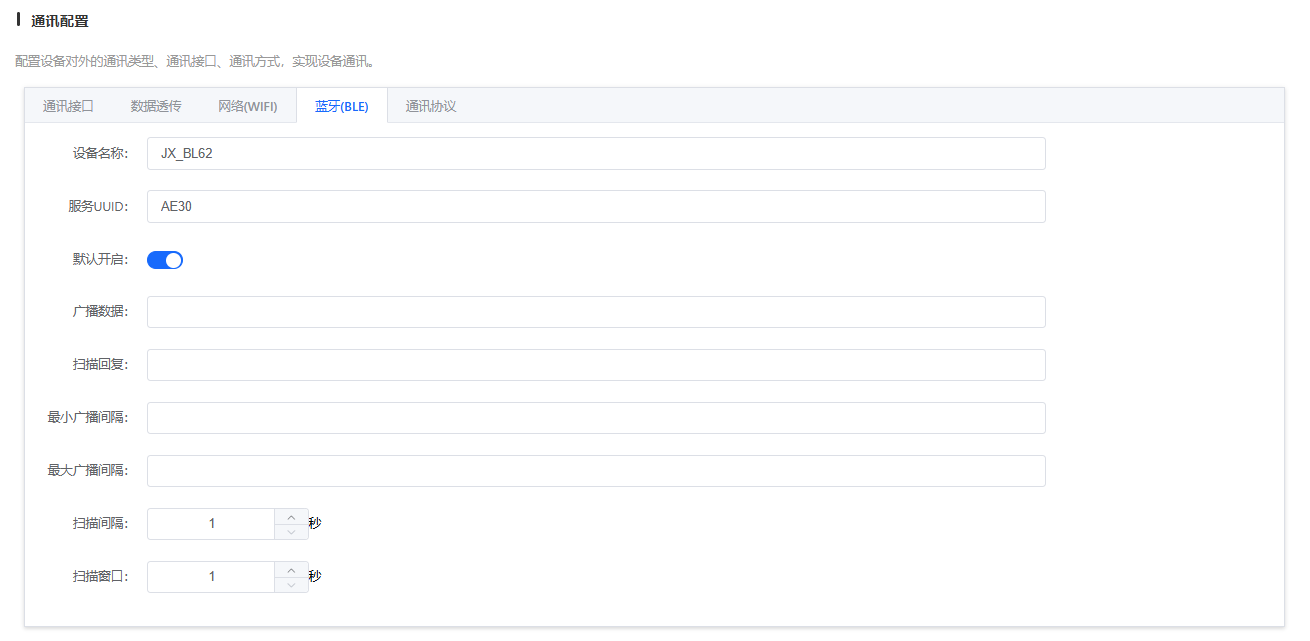Click the 扫描间隔 number input
The image size is (1310, 641).
tap(212, 524)
